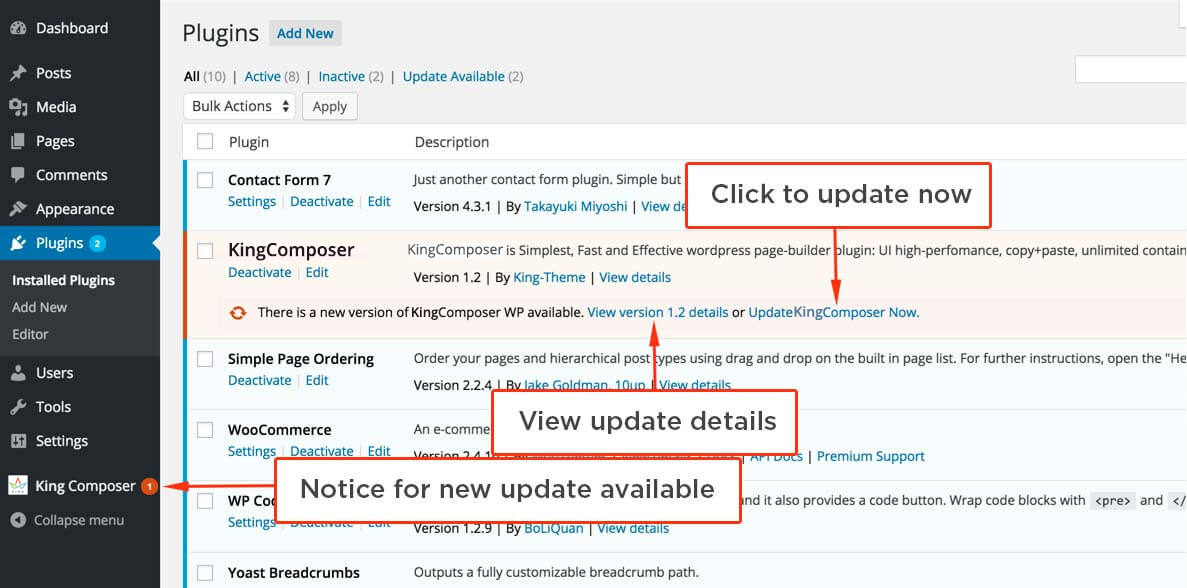
Task: Open the Bulk Actions dropdown
Action: (240, 106)
